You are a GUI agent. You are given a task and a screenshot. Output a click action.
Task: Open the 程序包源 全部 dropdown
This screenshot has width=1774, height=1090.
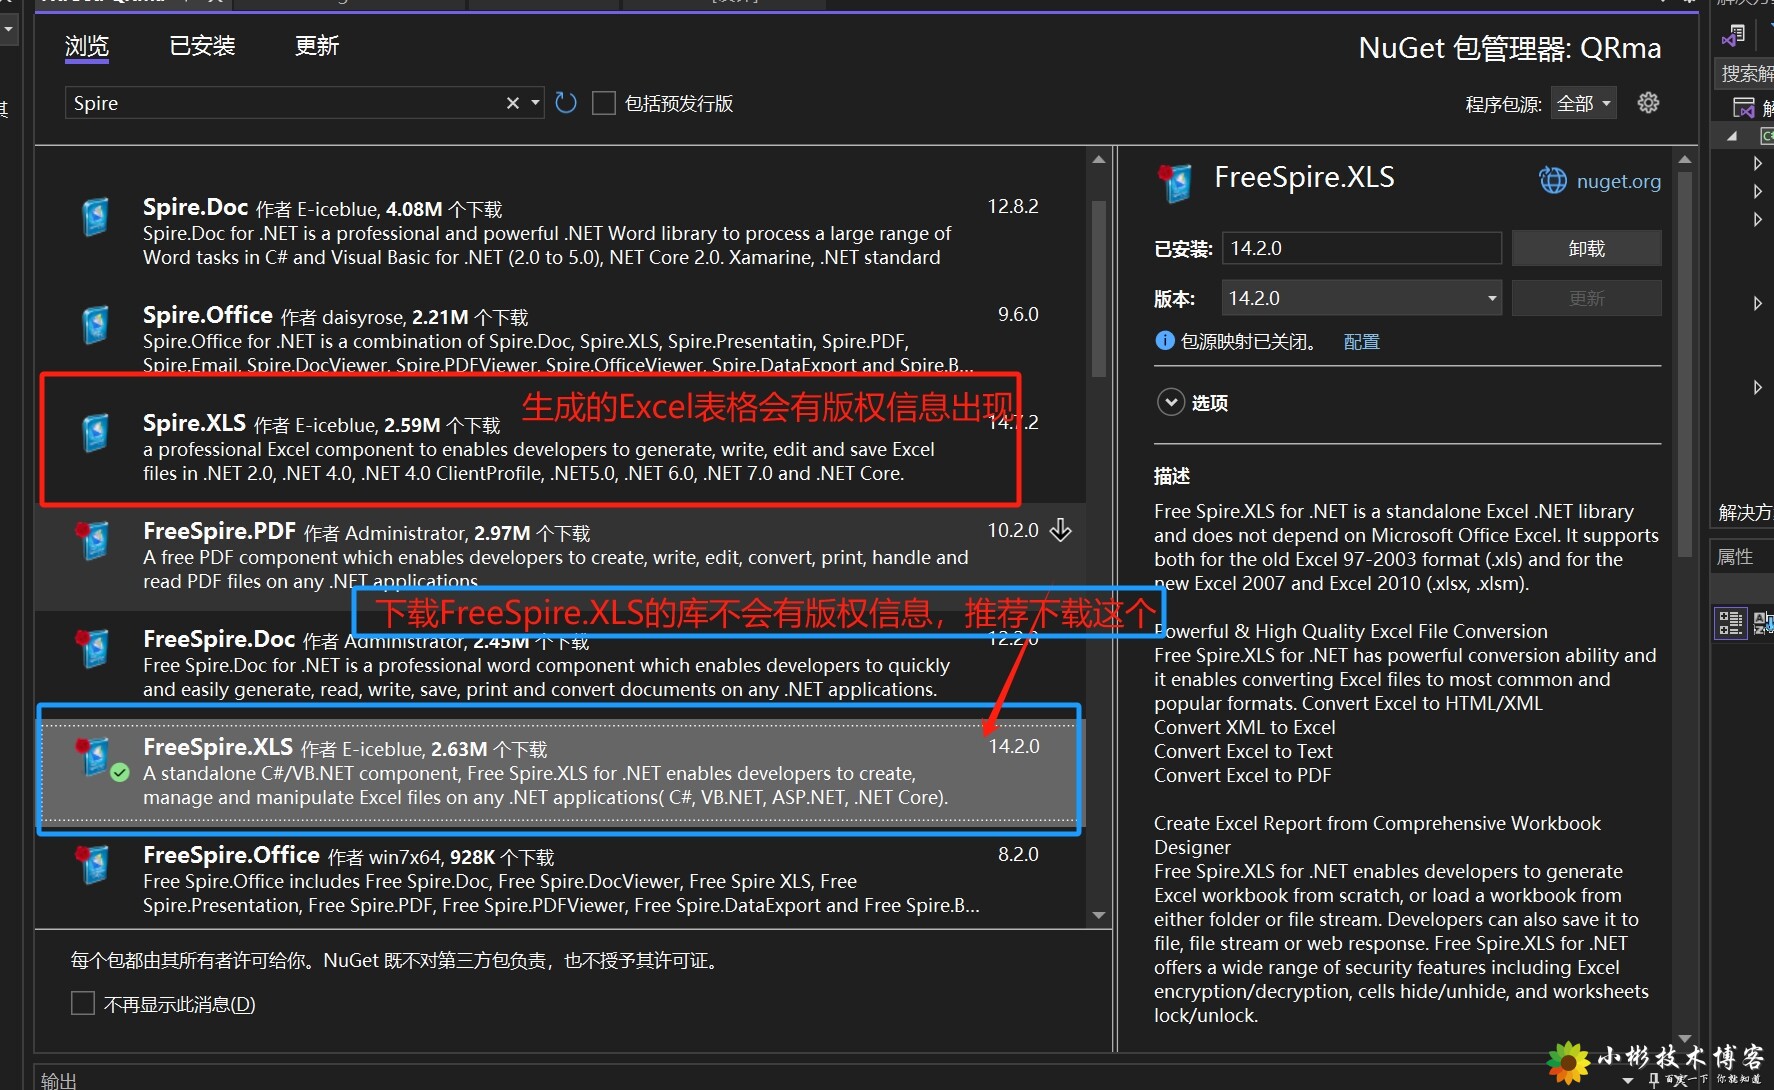[1584, 103]
